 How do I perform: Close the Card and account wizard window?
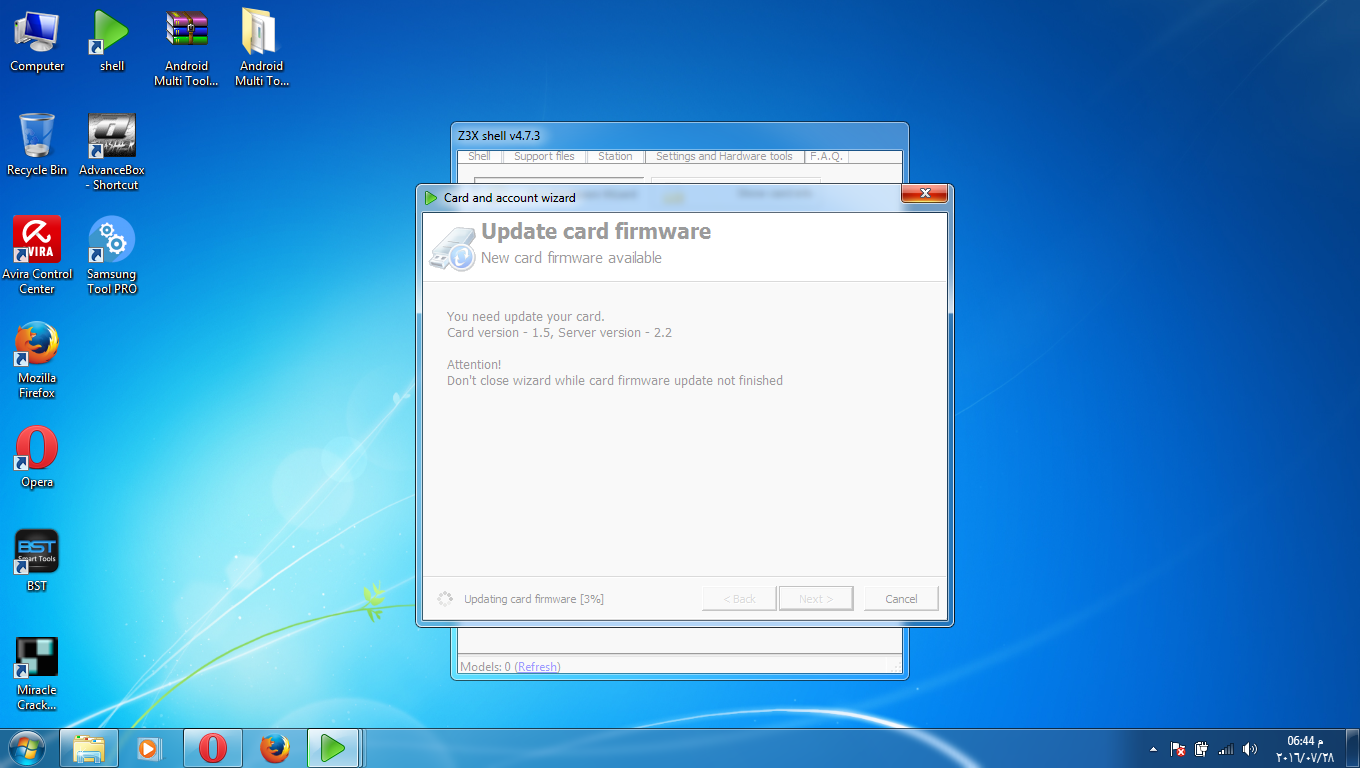coord(924,194)
